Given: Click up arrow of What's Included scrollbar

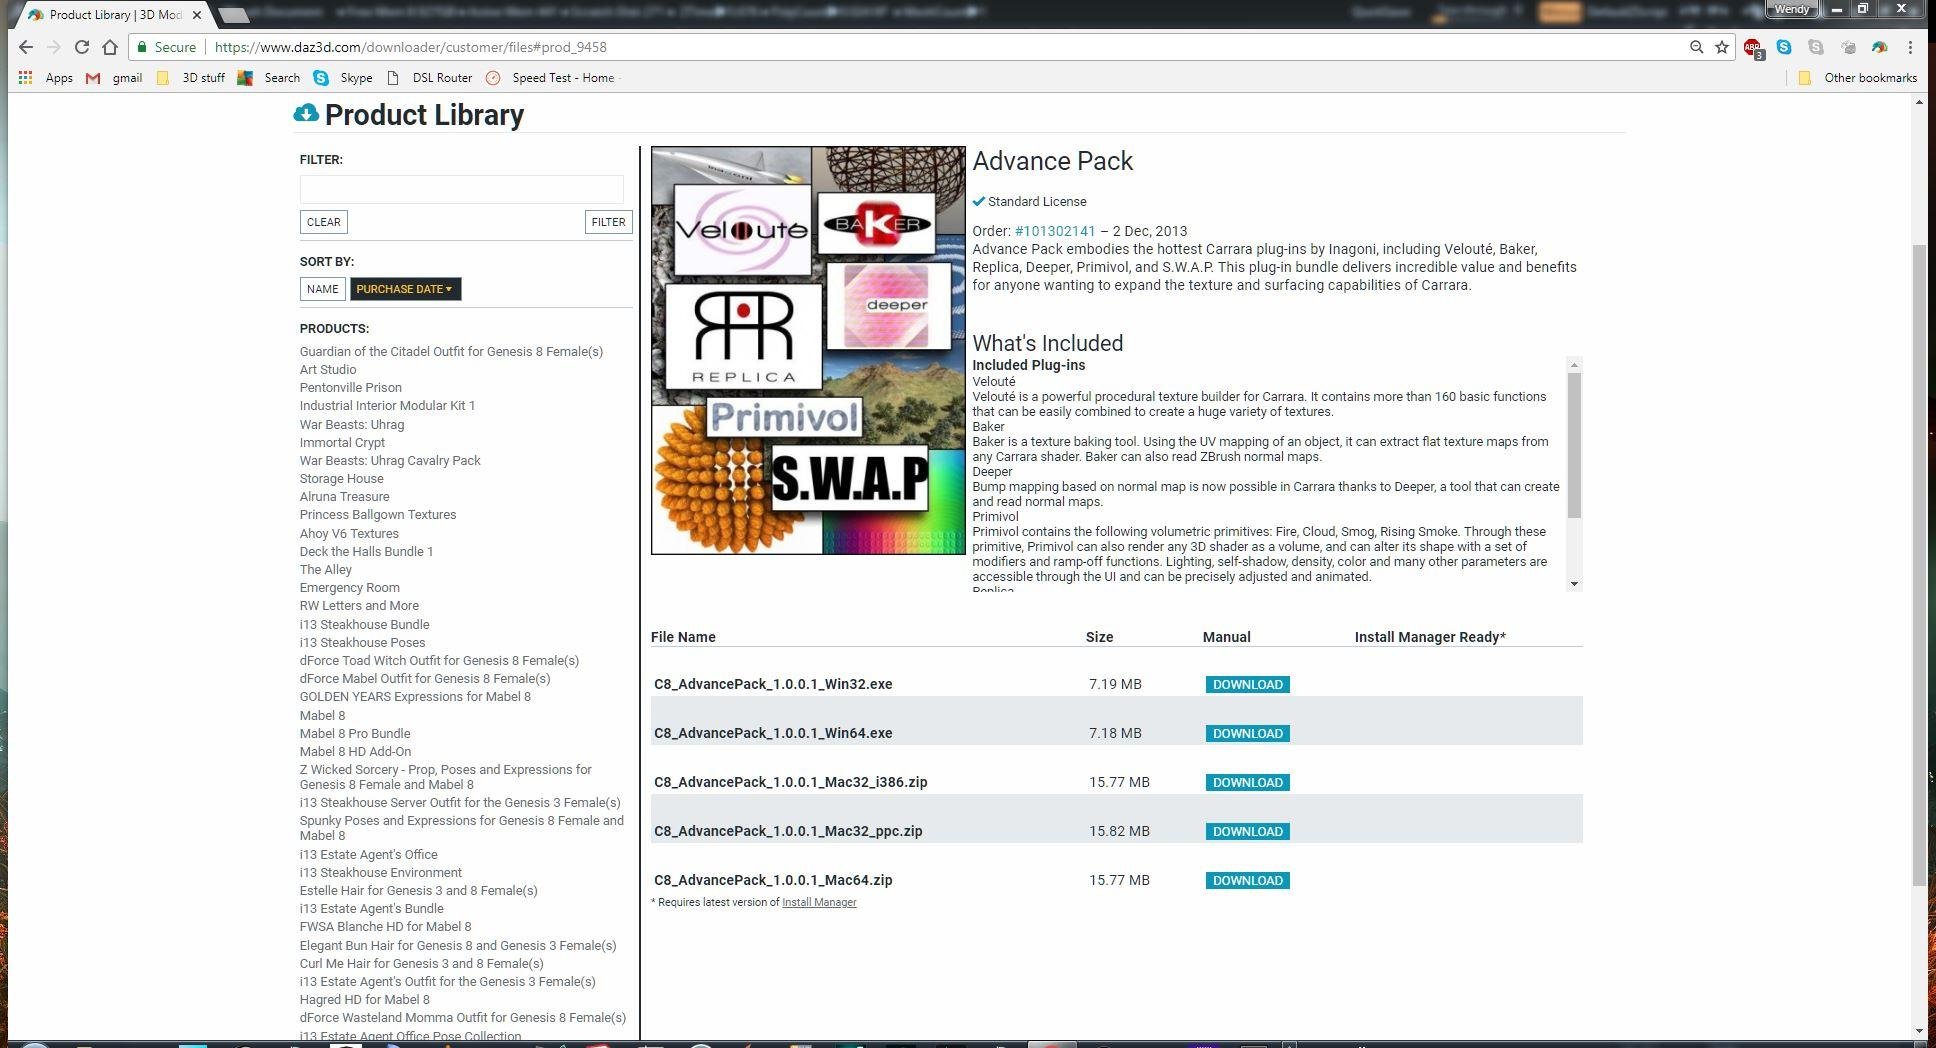Looking at the screenshot, I should [x=1574, y=364].
